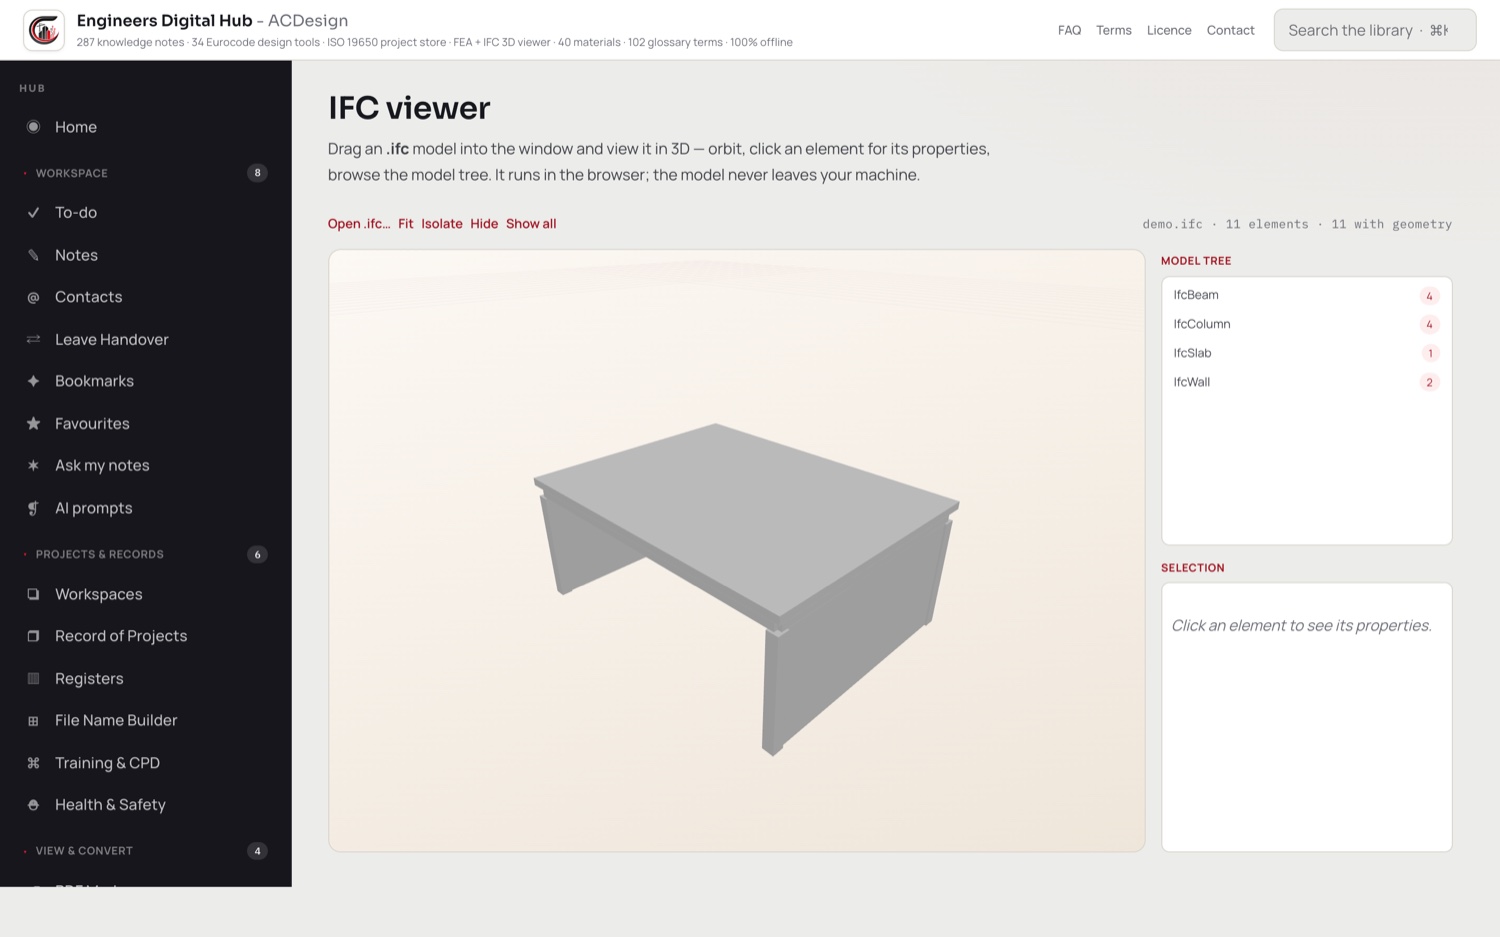Click the IfcBeam count badge
Image resolution: width=1500 pixels, height=937 pixels.
pyautogui.click(x=1429, y=296)
